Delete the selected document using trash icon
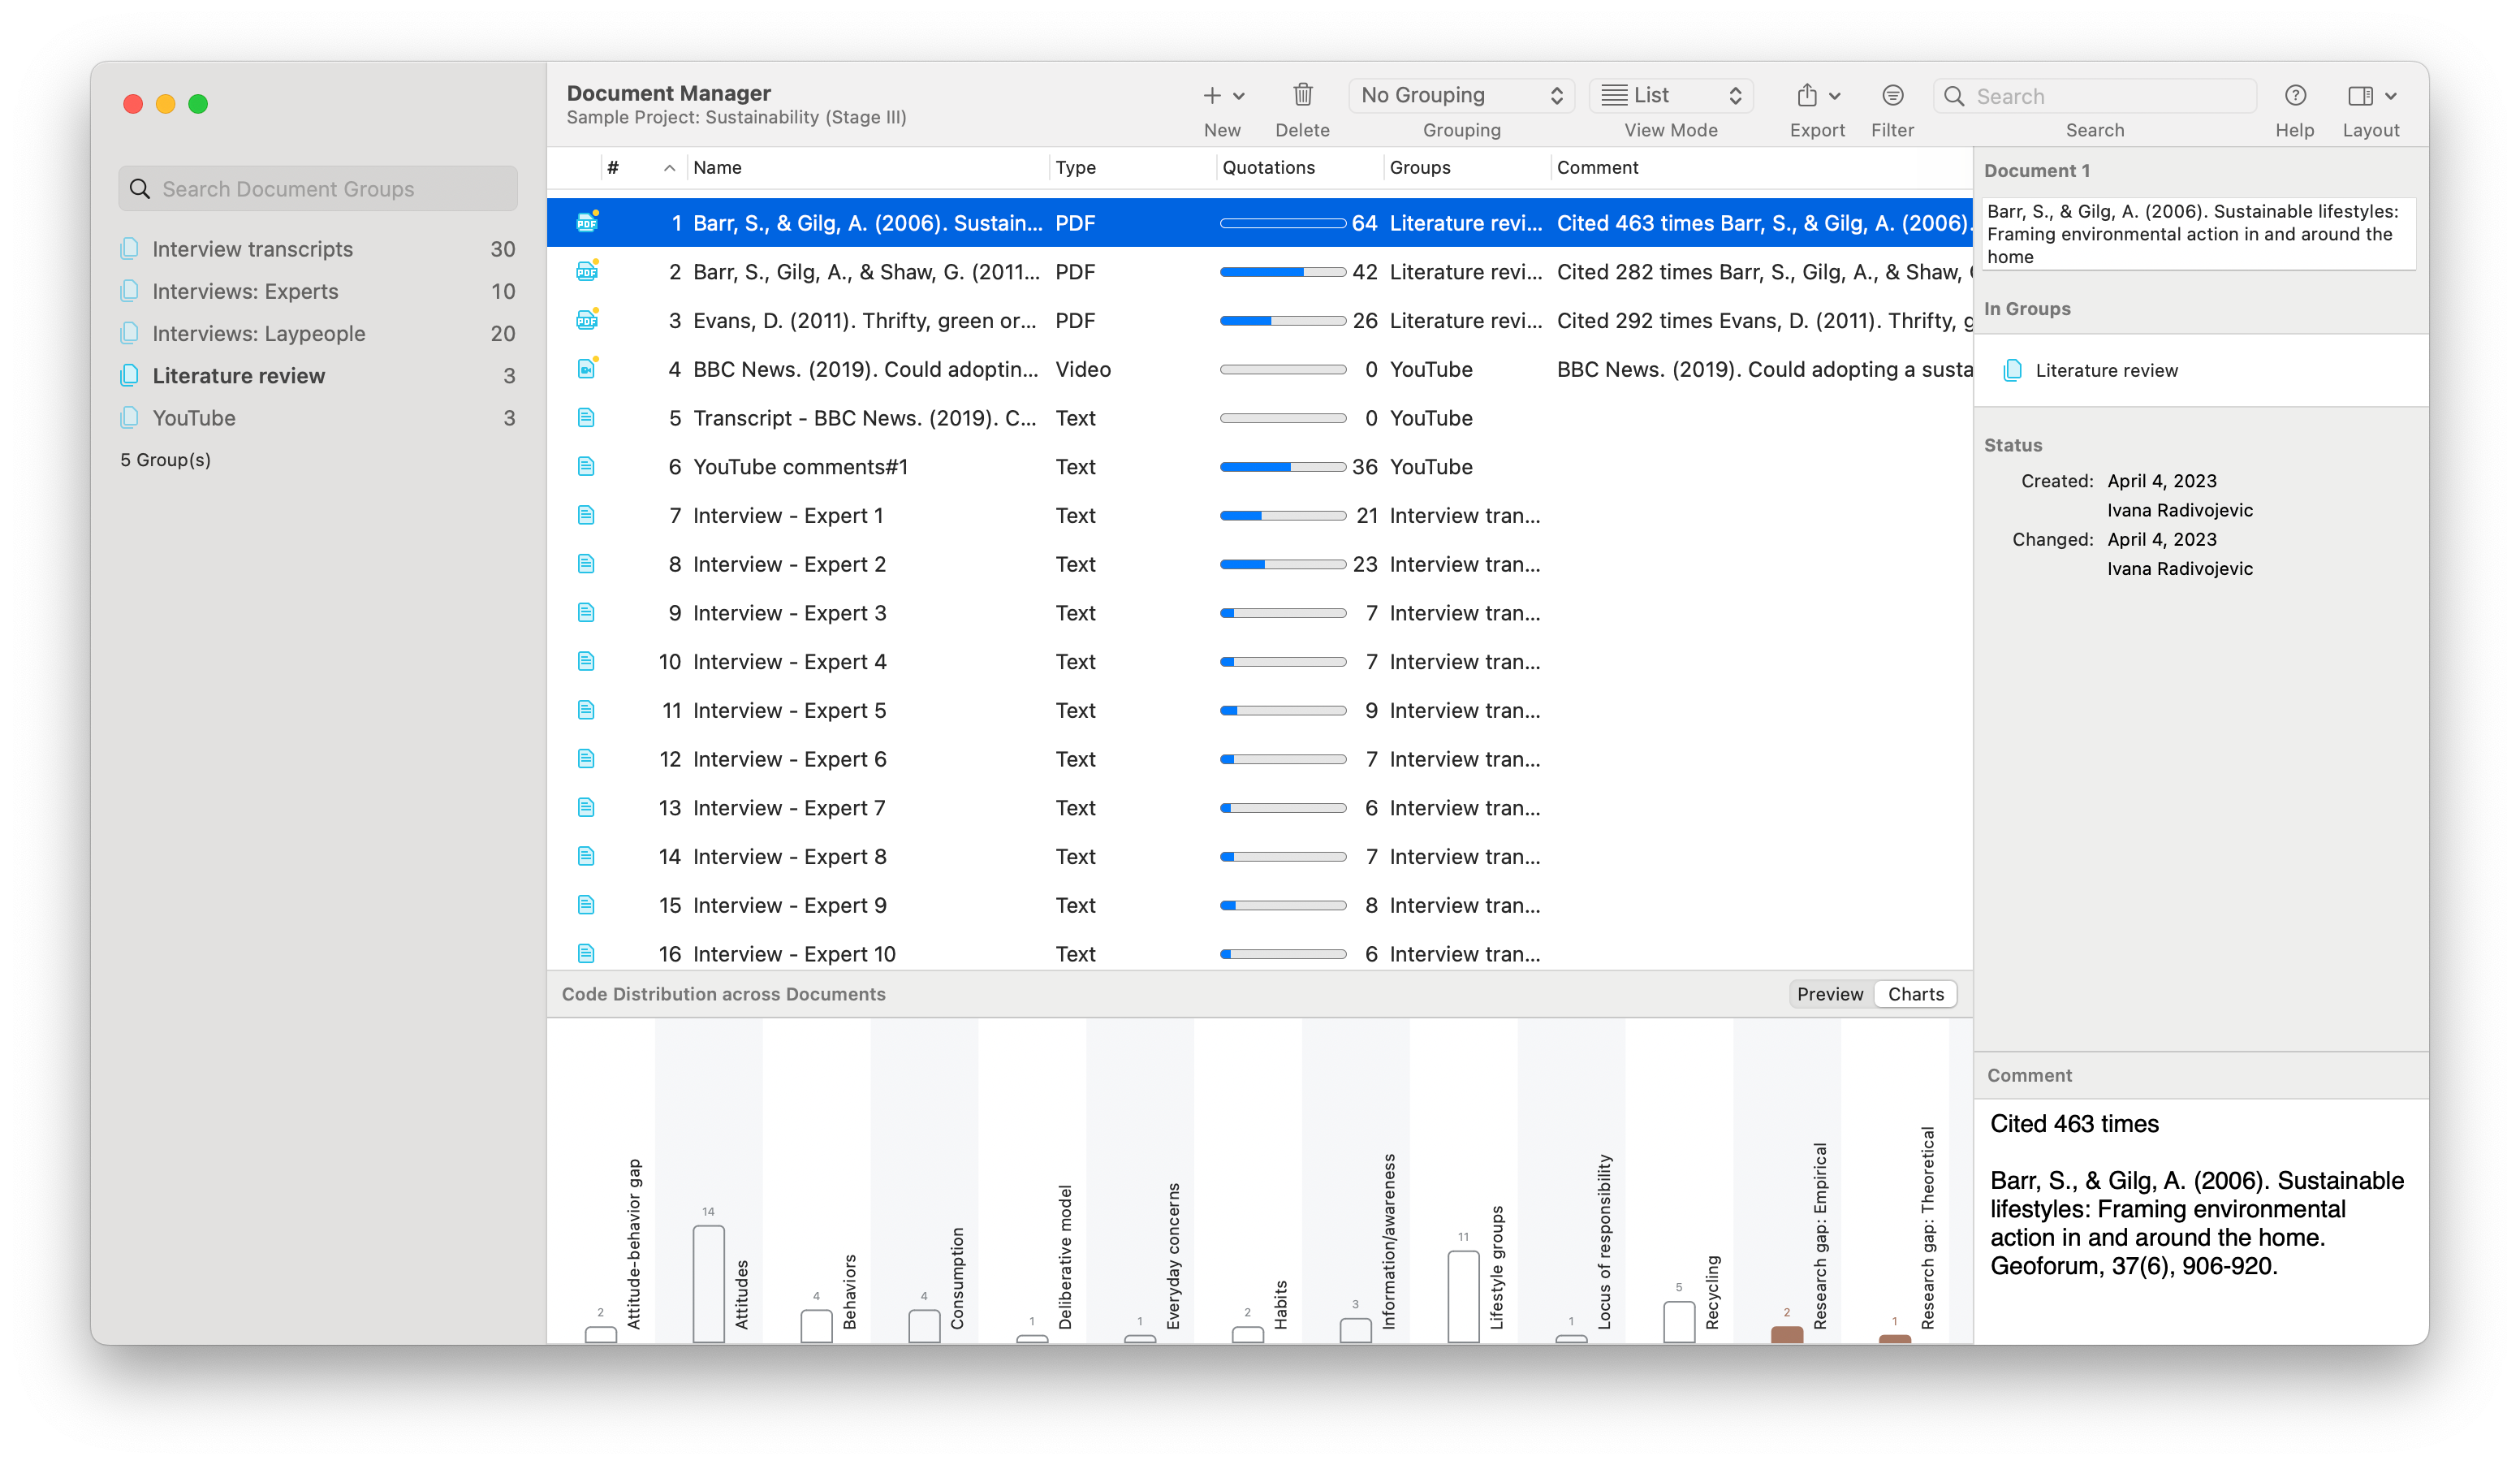The height and width of the screenshot is (1465, 2520). (1302, 95)
